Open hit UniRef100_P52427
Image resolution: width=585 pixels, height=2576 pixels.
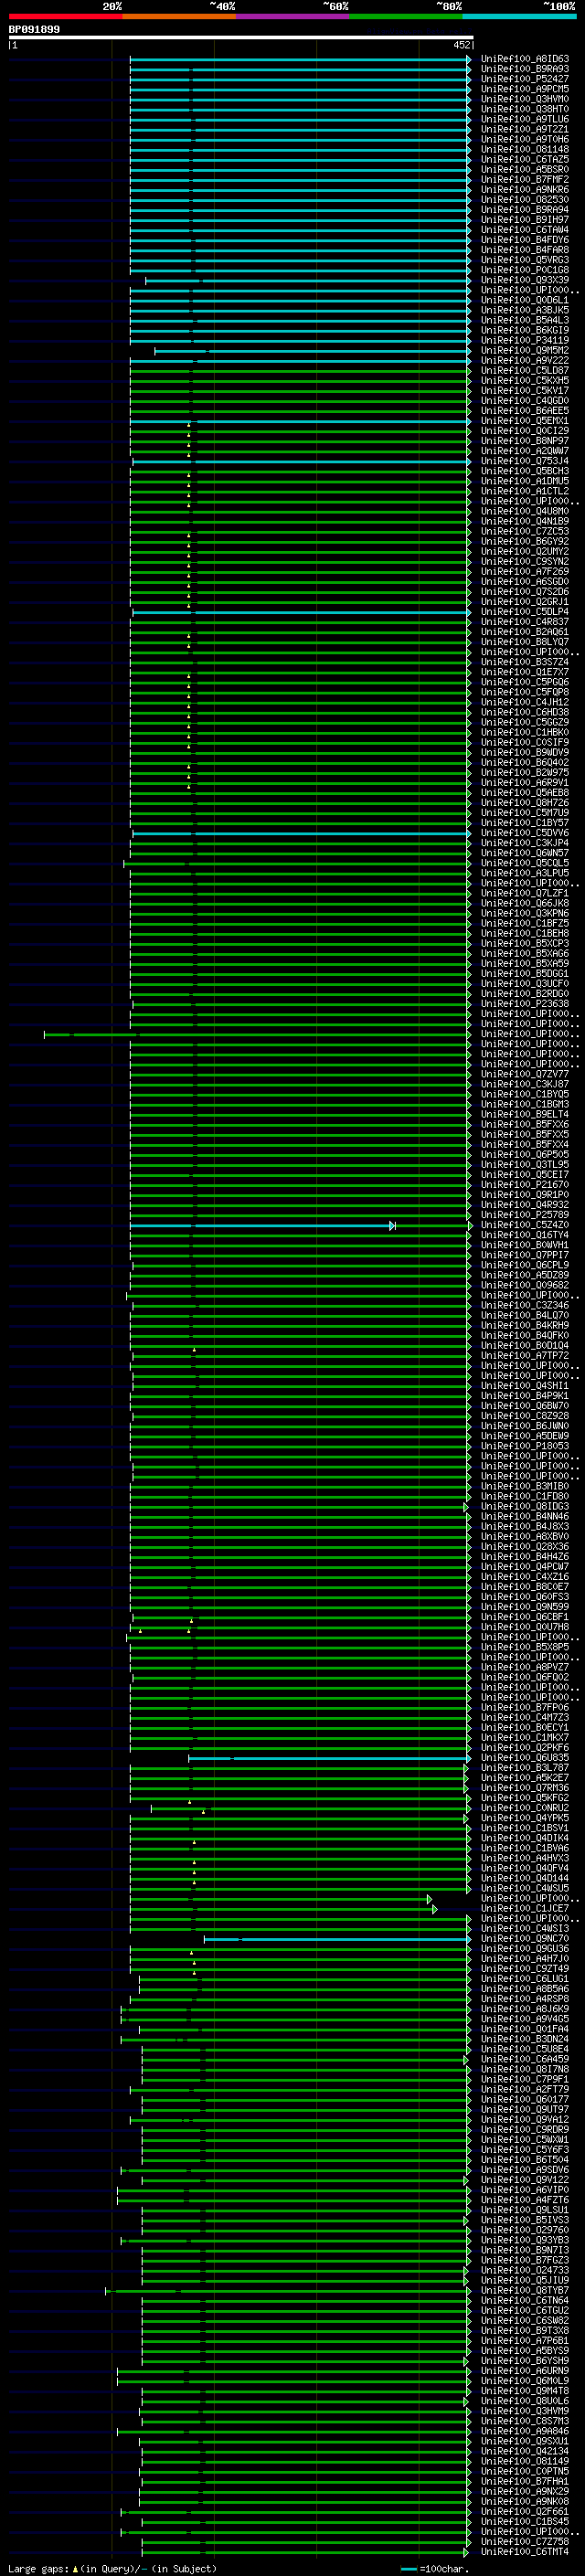(525, 79)
